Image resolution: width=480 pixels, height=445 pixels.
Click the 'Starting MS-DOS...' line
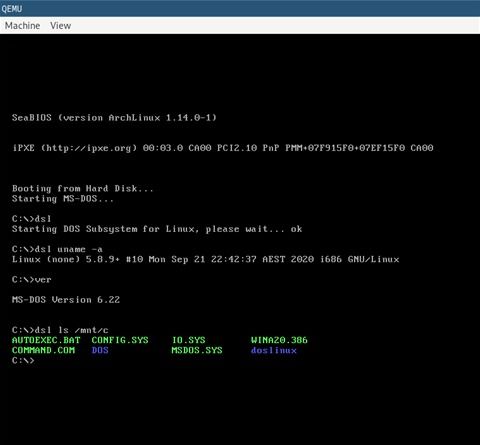point(63,199)
